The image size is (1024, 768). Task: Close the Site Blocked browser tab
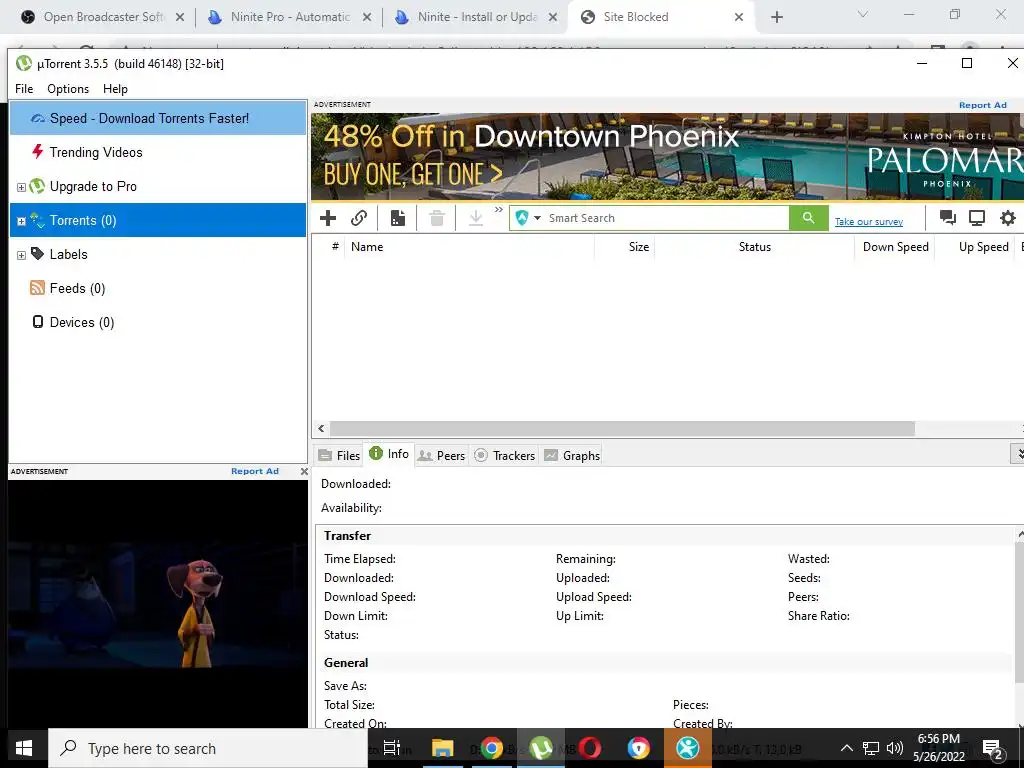(x=739, y=17)
